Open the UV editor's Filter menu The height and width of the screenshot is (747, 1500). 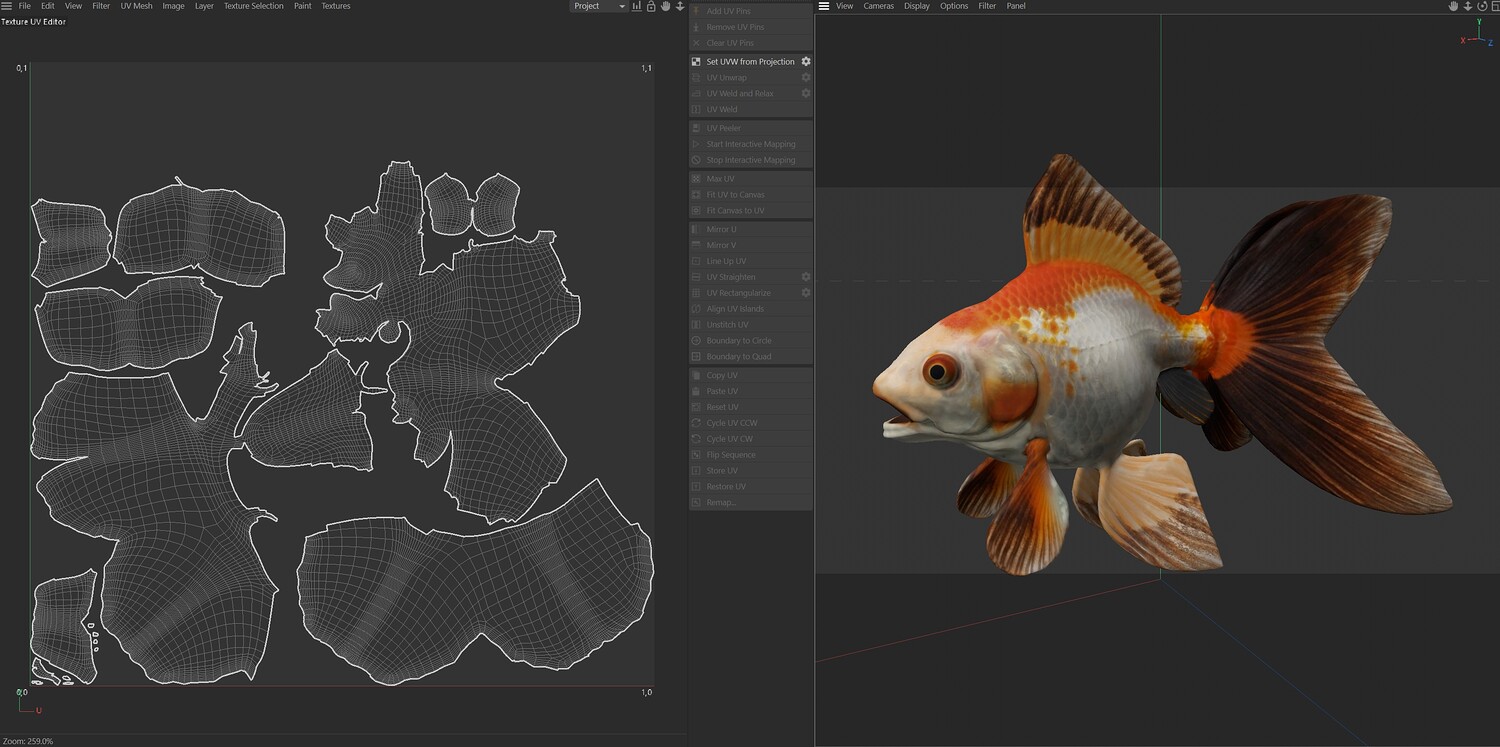click(101, 6)
